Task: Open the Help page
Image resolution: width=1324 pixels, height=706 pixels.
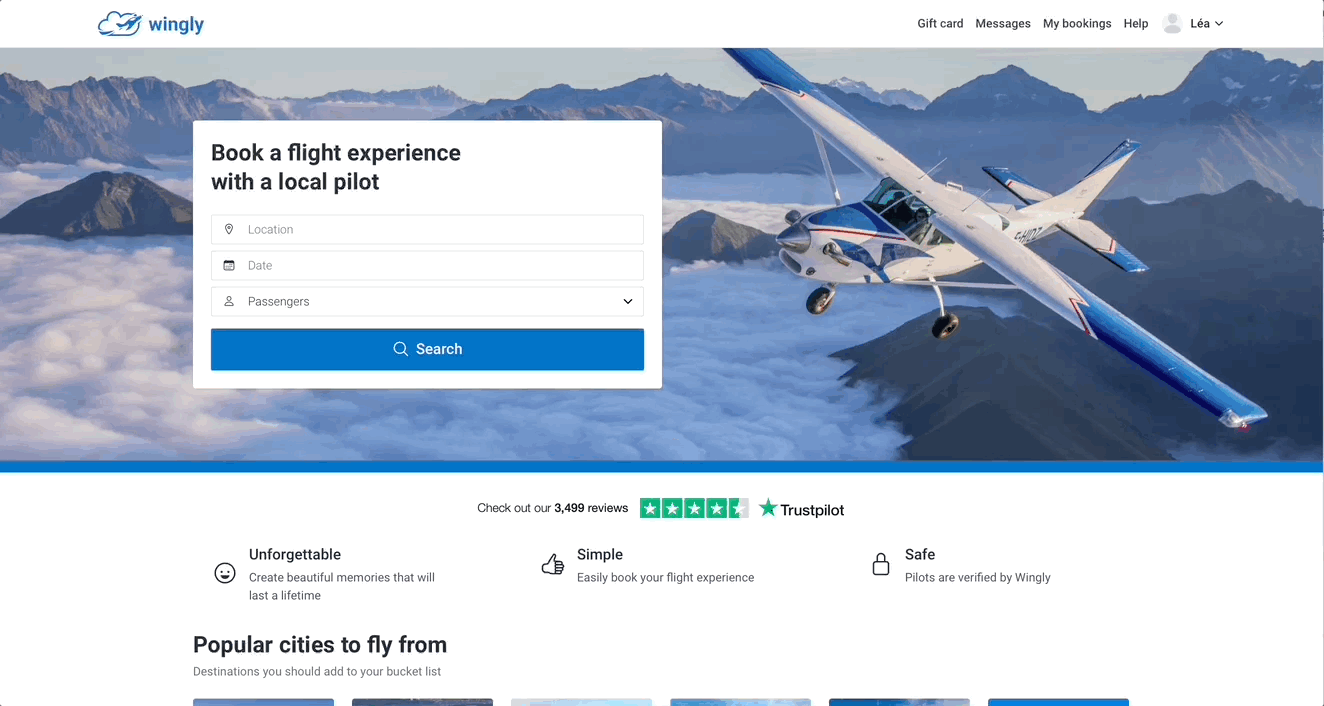Action: (x=1136, y=24)
